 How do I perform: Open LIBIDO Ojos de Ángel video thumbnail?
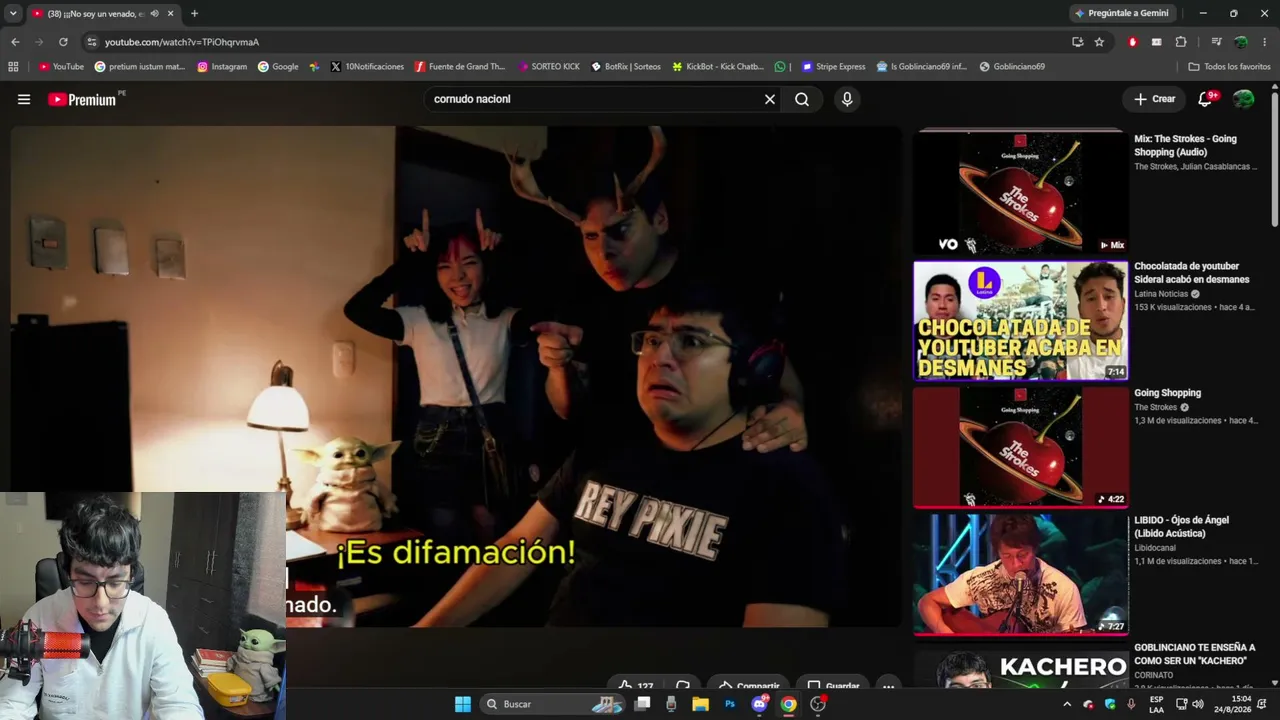pyautogui.click(x=1020, y=574)
